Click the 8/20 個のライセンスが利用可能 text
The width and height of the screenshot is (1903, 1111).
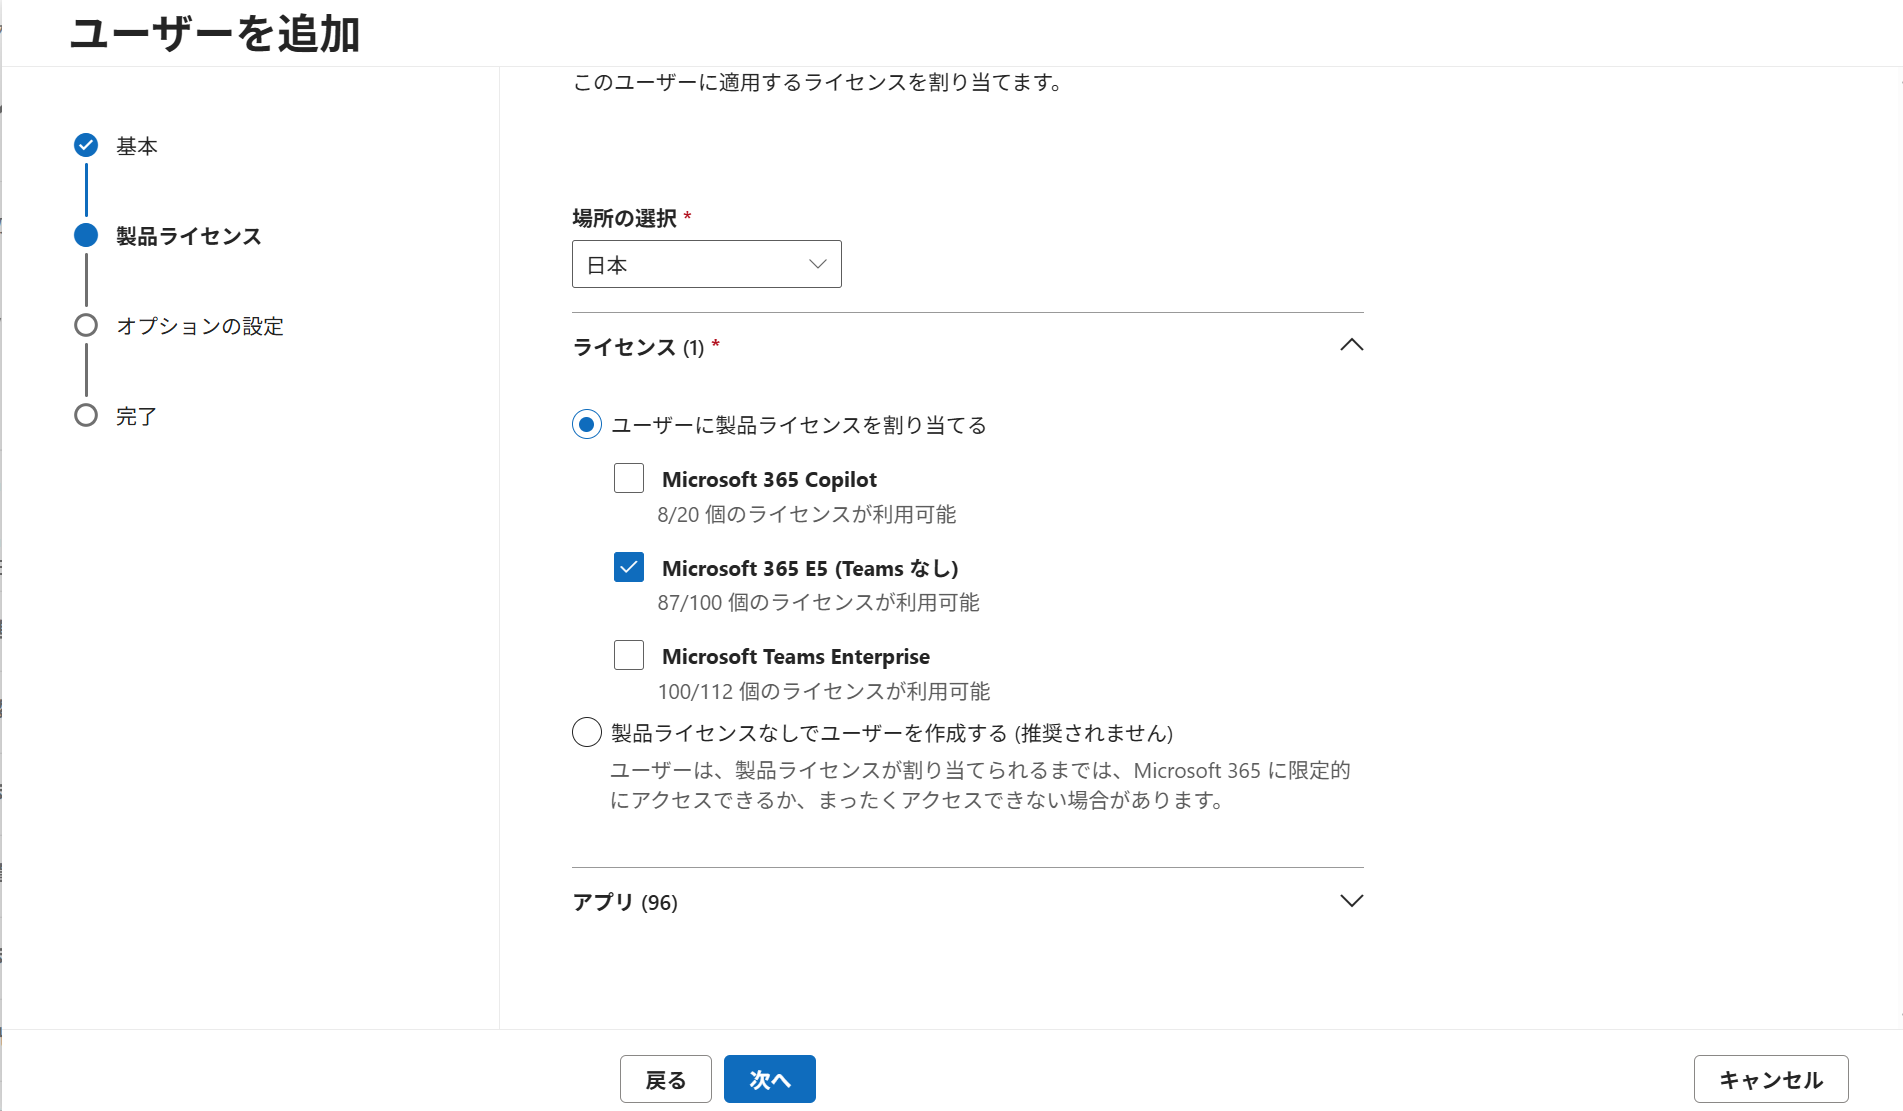click(x=807, y=514)
